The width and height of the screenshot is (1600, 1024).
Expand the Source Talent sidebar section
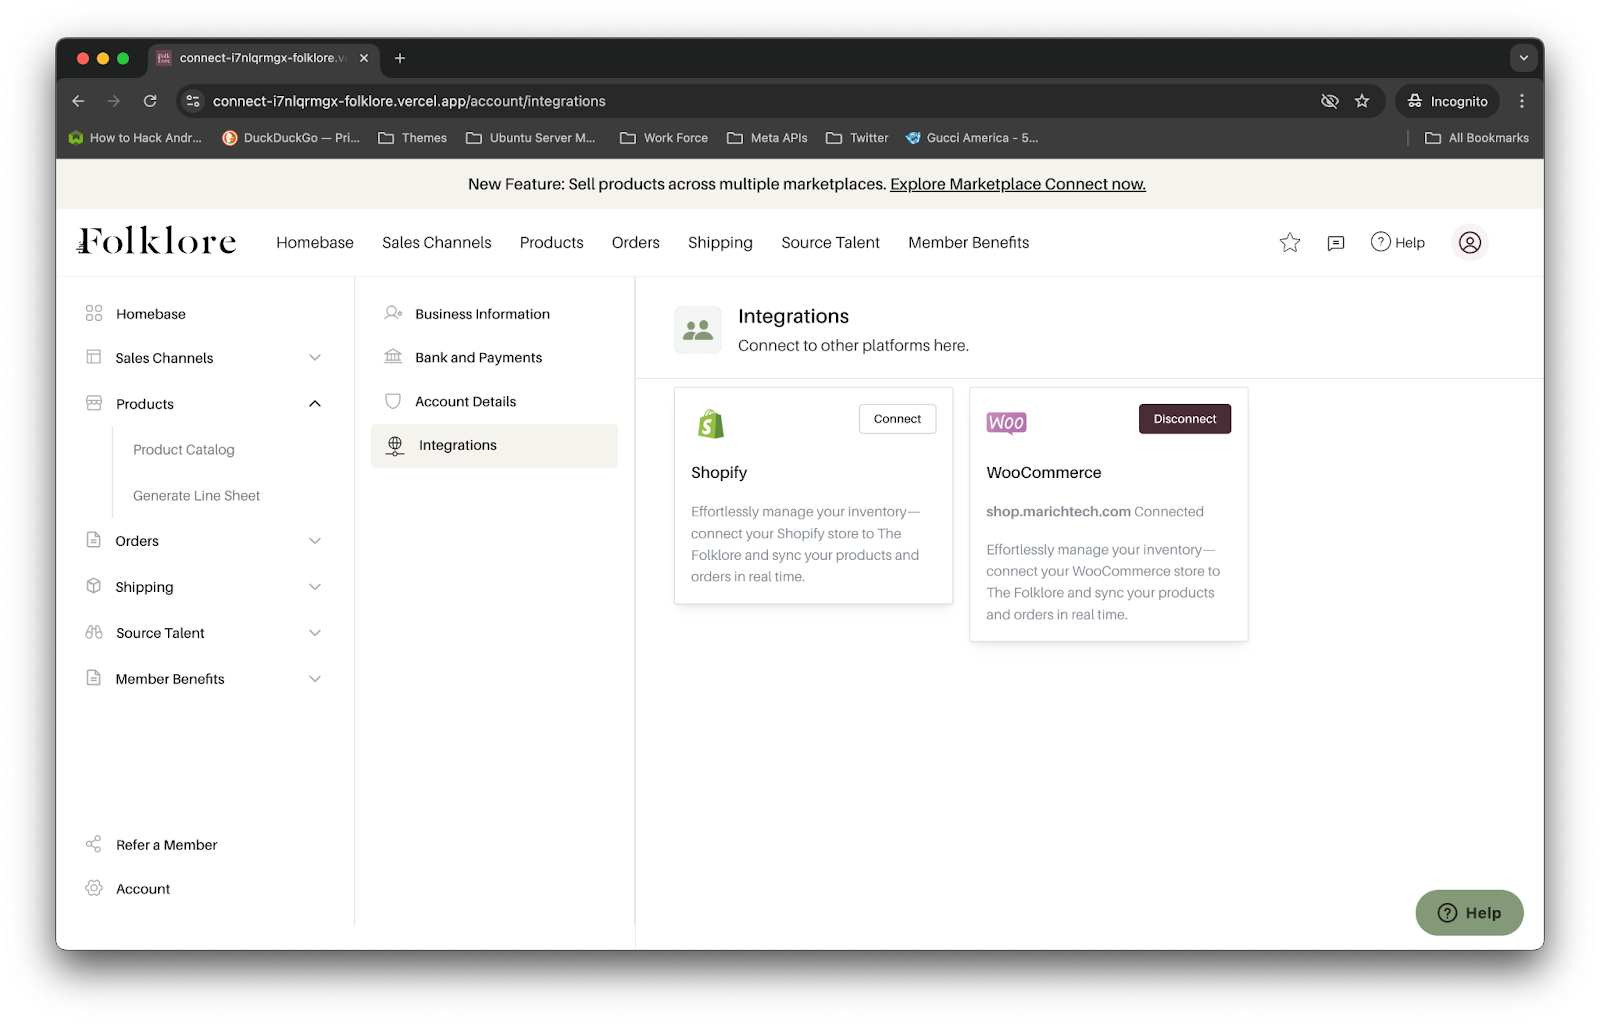point(315,633)
